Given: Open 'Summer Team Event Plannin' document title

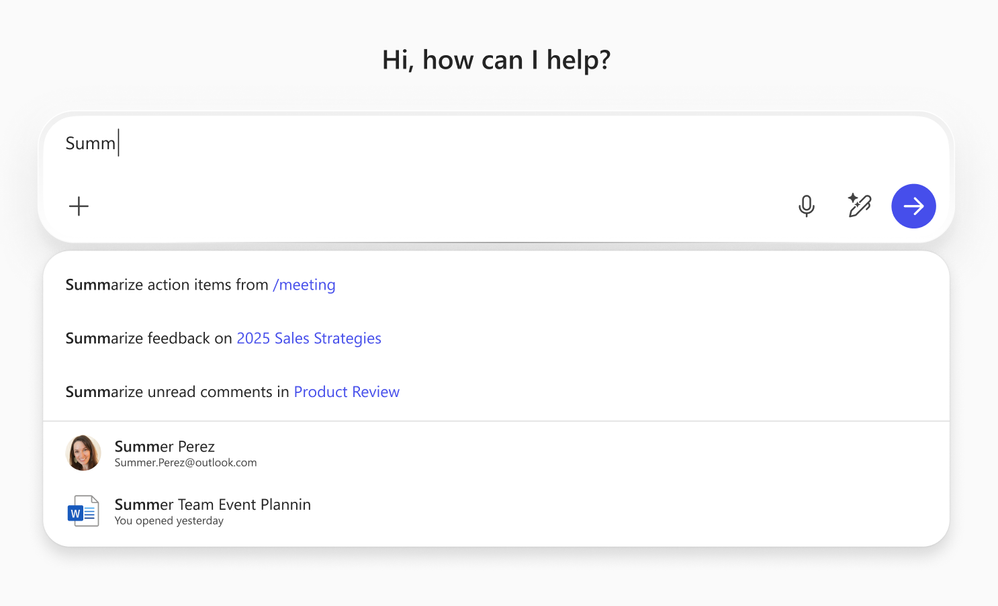Looking at the screenshot, I should 212,504.
